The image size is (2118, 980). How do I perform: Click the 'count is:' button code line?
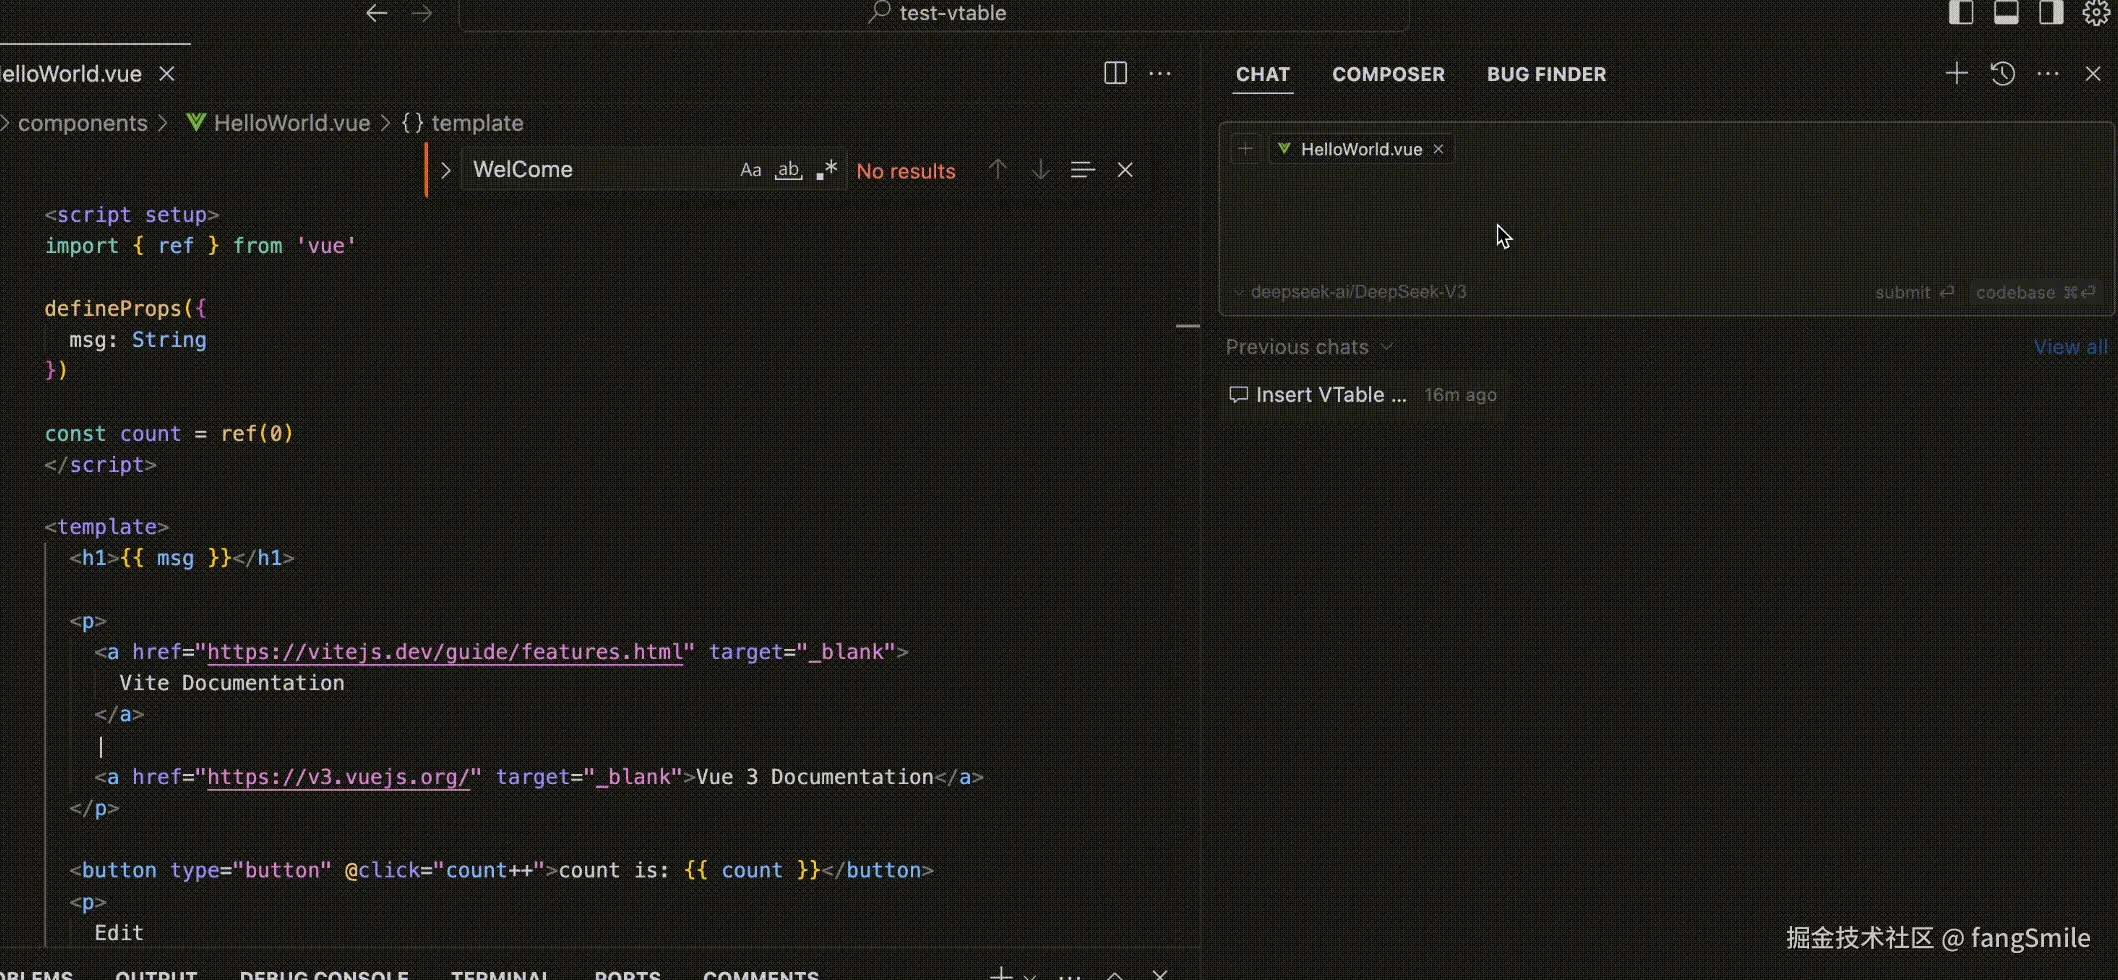[x=501, y=870]
